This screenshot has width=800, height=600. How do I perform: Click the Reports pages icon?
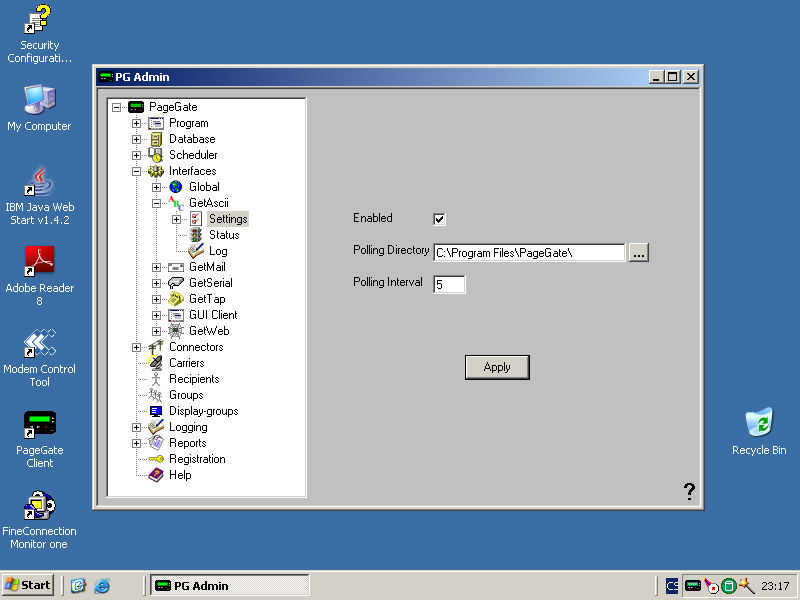tap(156, 443)
